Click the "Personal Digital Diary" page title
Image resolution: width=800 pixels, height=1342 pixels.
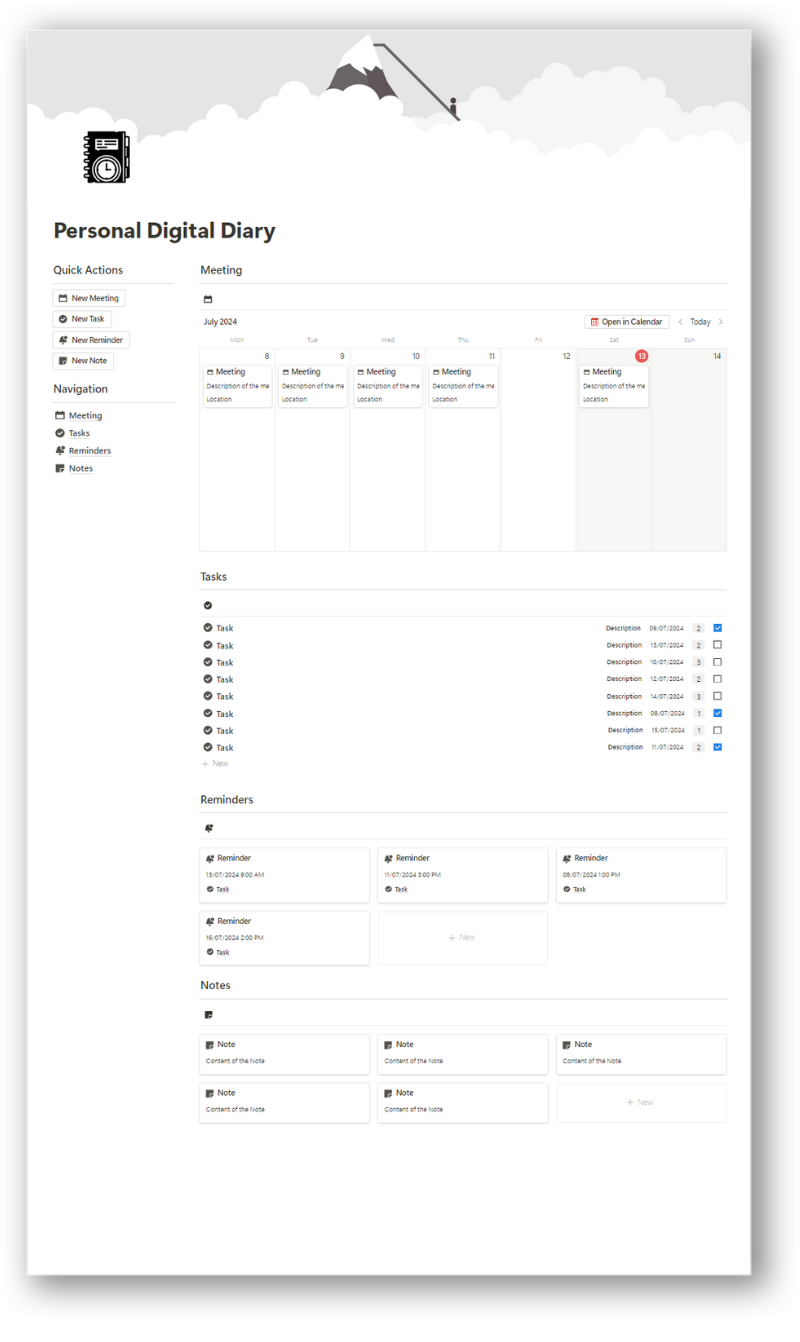click(x=164, y=231)
